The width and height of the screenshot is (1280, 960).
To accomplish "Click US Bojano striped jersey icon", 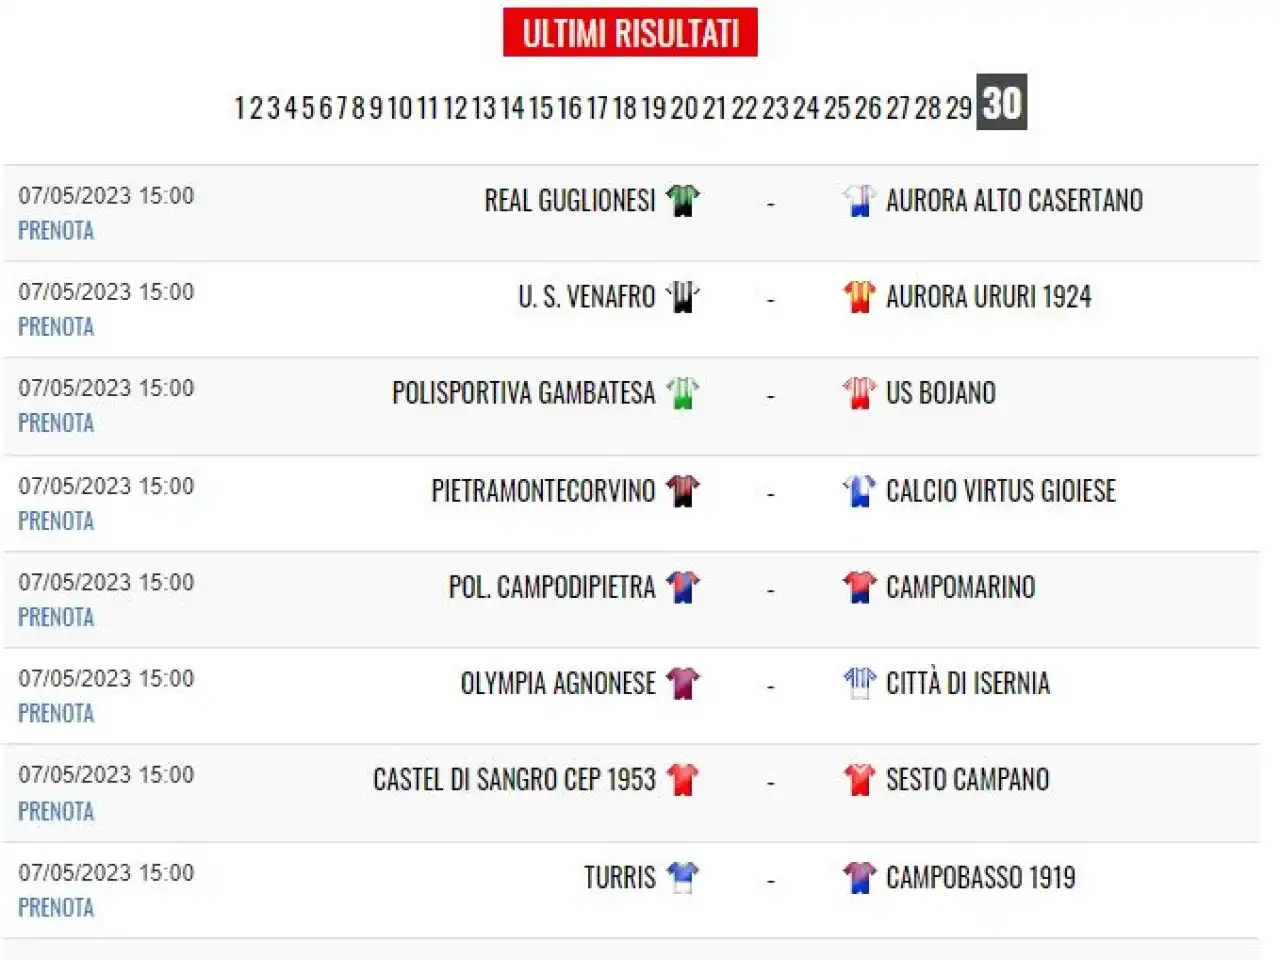I will click(859, 392).
